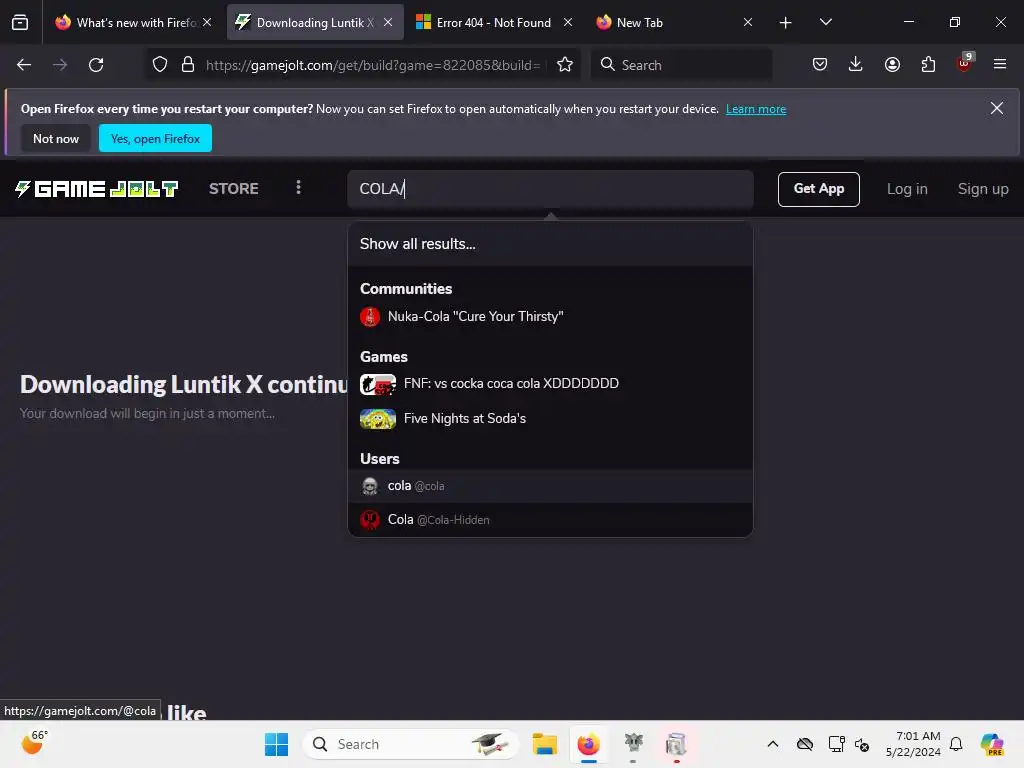The width and height of the screenshot is (1024, 768).
Task: Click the Firefox URL address bar
Action: (372, 65)
